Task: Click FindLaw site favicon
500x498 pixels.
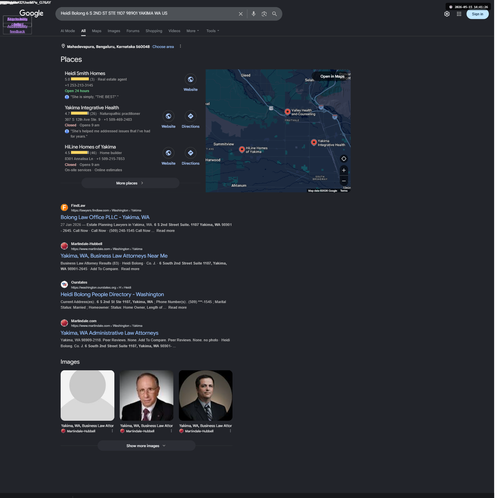Action: point(64,208)
